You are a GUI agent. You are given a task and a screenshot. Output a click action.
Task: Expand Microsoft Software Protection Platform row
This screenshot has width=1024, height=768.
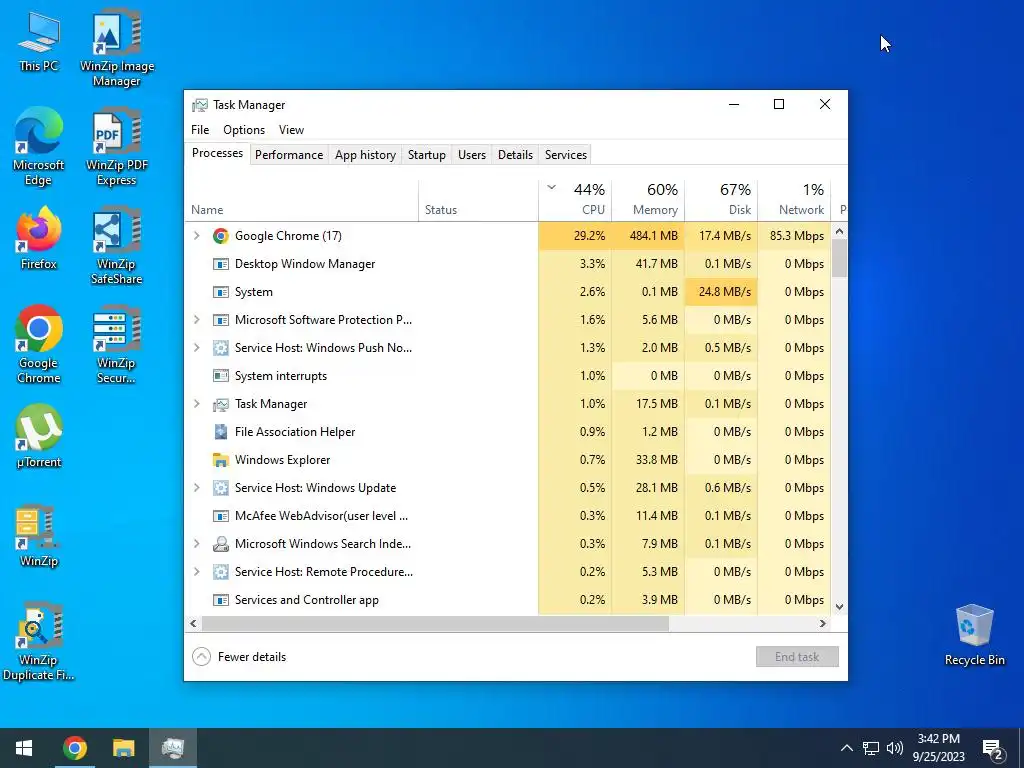(x=197, y=320)
